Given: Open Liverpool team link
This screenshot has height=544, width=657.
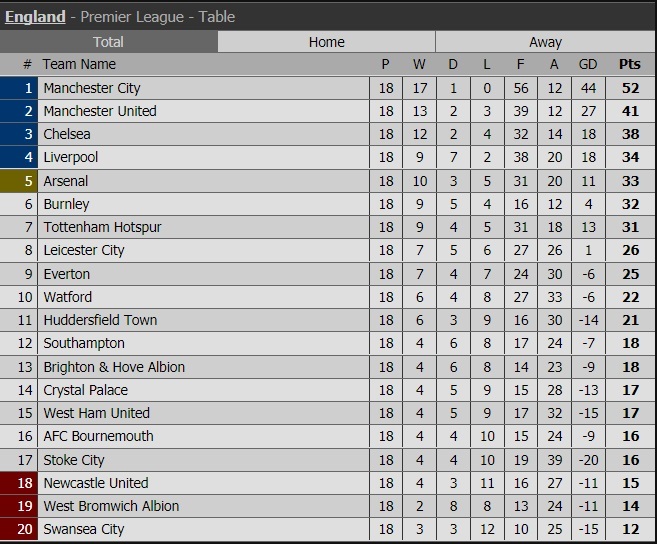Looking at the screenshot, I should coord(71,157).
